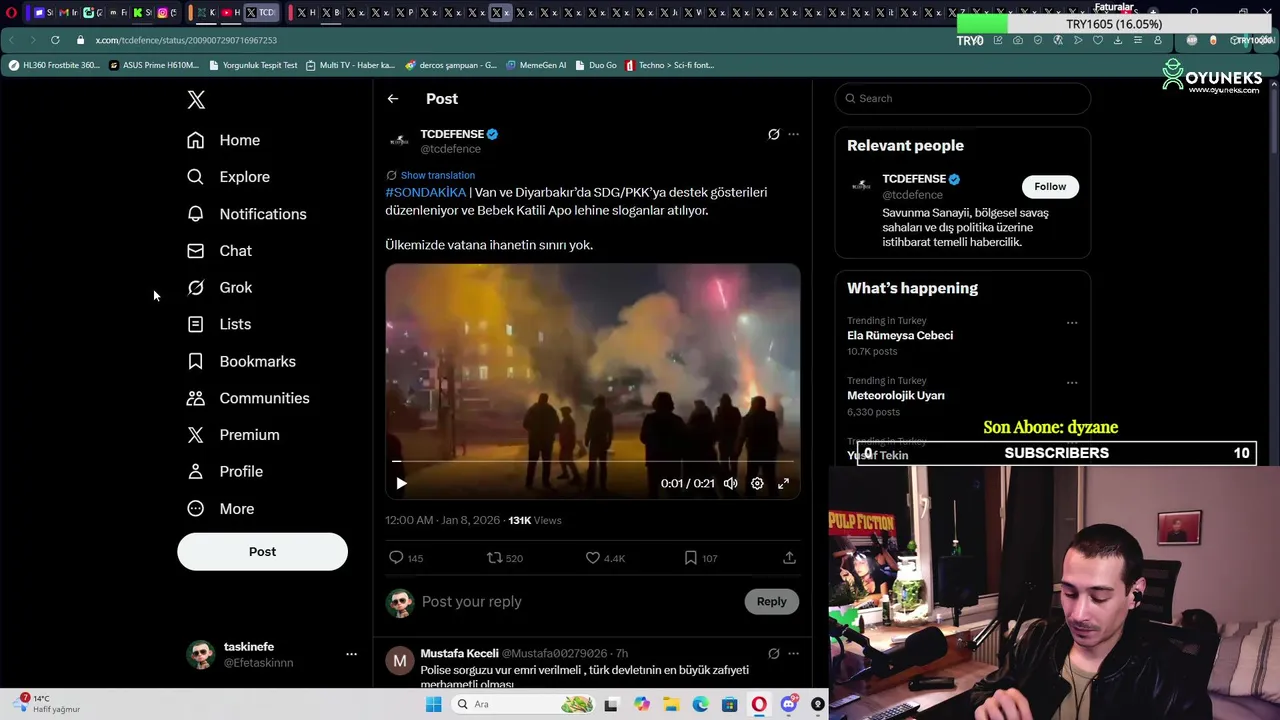
Task: Open Premium from the sidebar
Action: [x=233, y=435]
